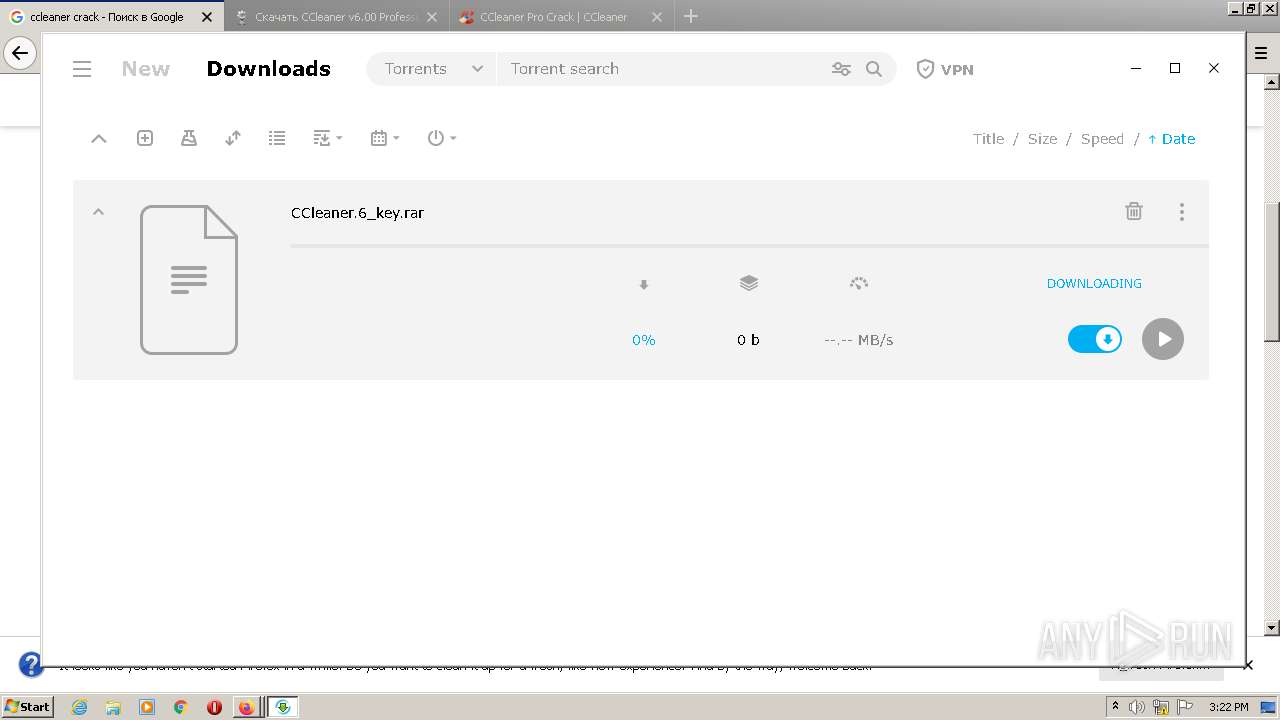Click the DOWNLOADING status label
The height and width of the screenshot is (720, 1280).
coord(1094,284)
